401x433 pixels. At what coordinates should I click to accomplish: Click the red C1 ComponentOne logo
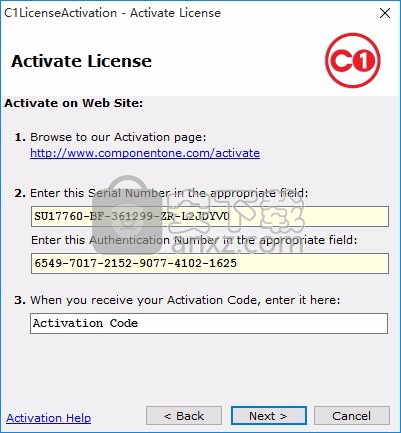[x=353, y=60]
